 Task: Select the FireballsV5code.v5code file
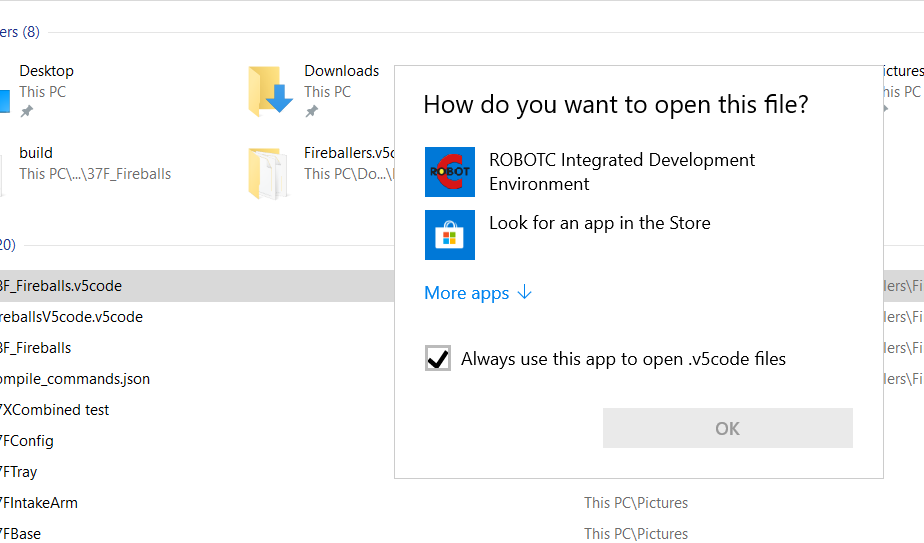(x=71, y=317)
